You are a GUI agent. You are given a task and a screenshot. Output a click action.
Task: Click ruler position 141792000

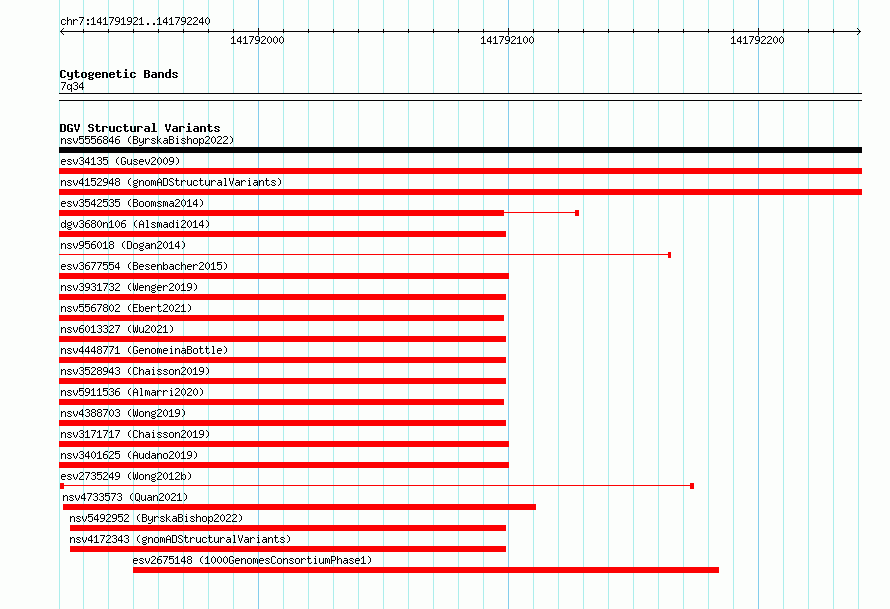[257, 40]
